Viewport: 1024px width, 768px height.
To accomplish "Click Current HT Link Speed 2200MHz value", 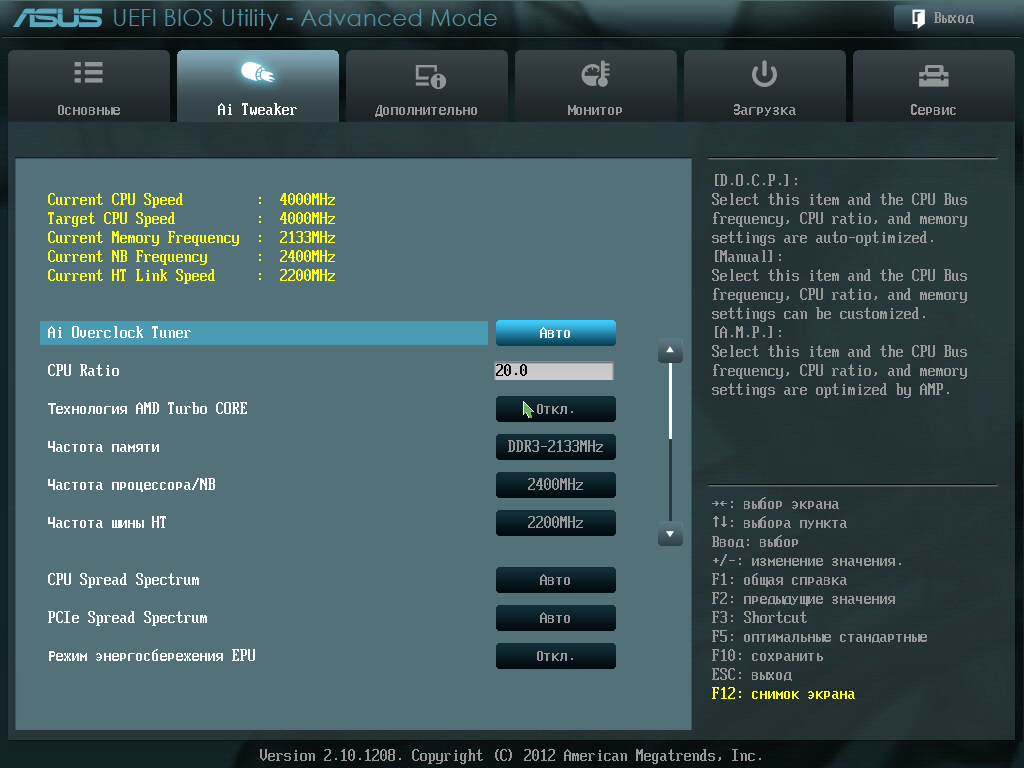I will [x=307, y=276].
